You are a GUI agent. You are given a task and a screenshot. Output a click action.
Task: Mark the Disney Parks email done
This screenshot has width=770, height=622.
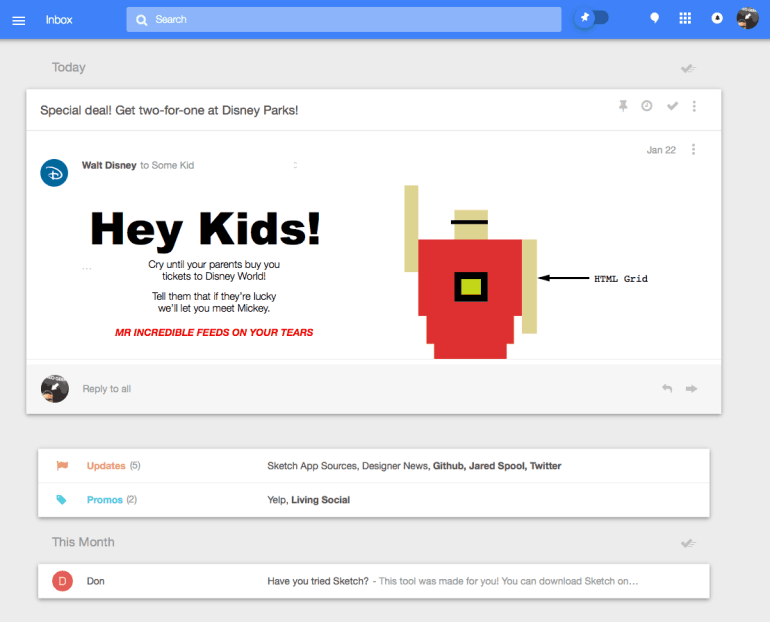click(672, 106)
